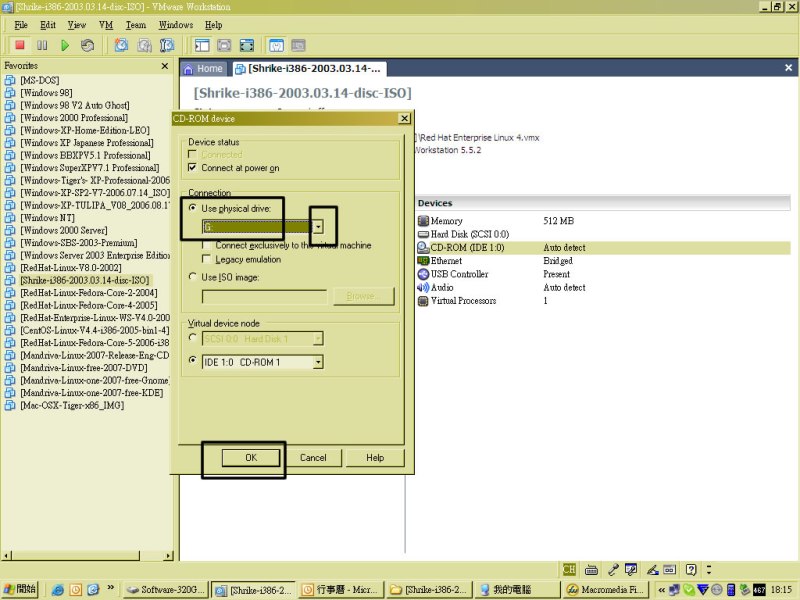Switch to the Home tab

[x=204, y=69]
